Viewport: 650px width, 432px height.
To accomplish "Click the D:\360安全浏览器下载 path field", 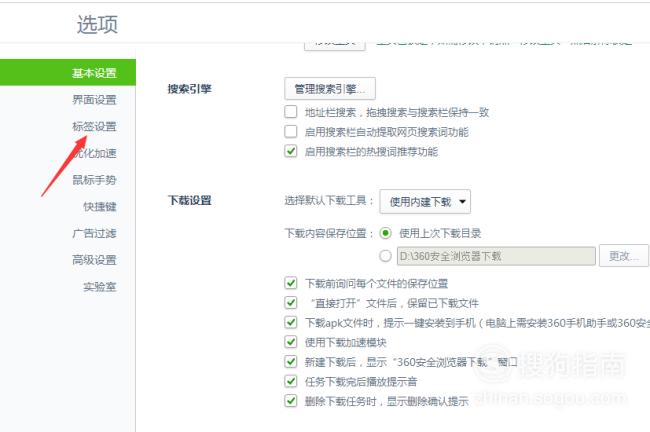I will tap(496, 256).
